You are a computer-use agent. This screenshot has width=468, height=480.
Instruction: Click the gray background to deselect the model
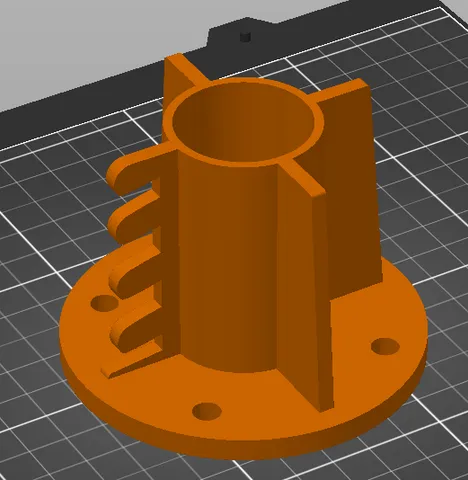[83, 43]
